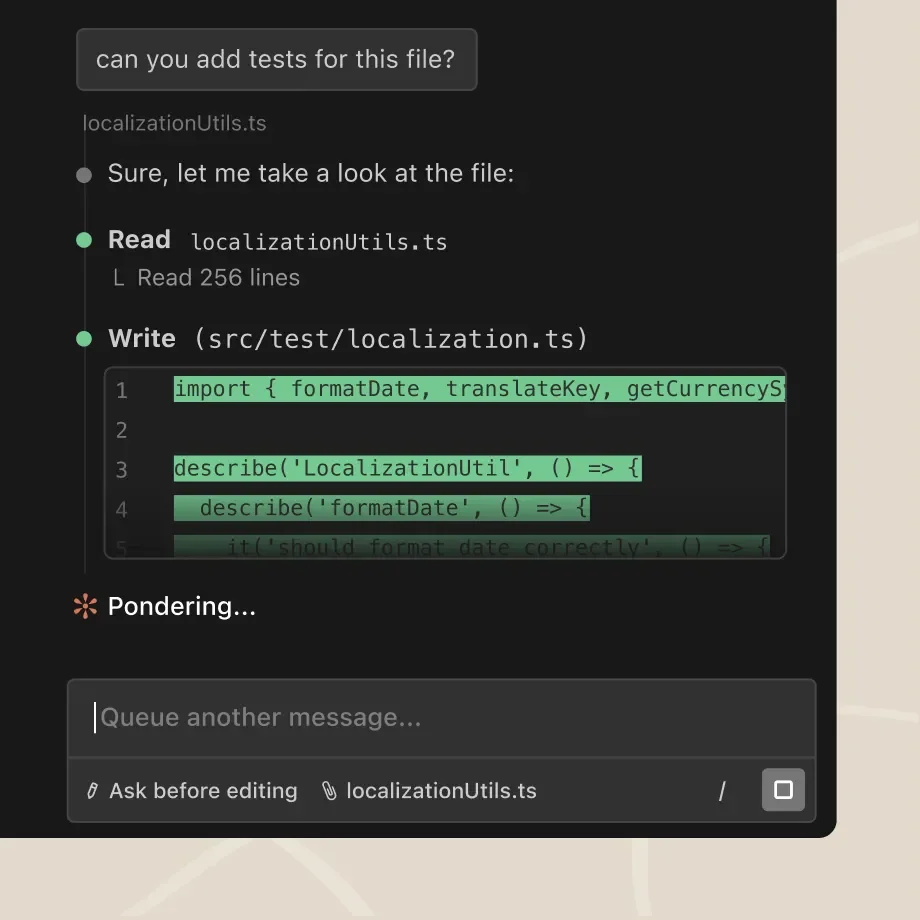Click the code block scrollbar
This screenshot has width=920, height=920.
779,460
